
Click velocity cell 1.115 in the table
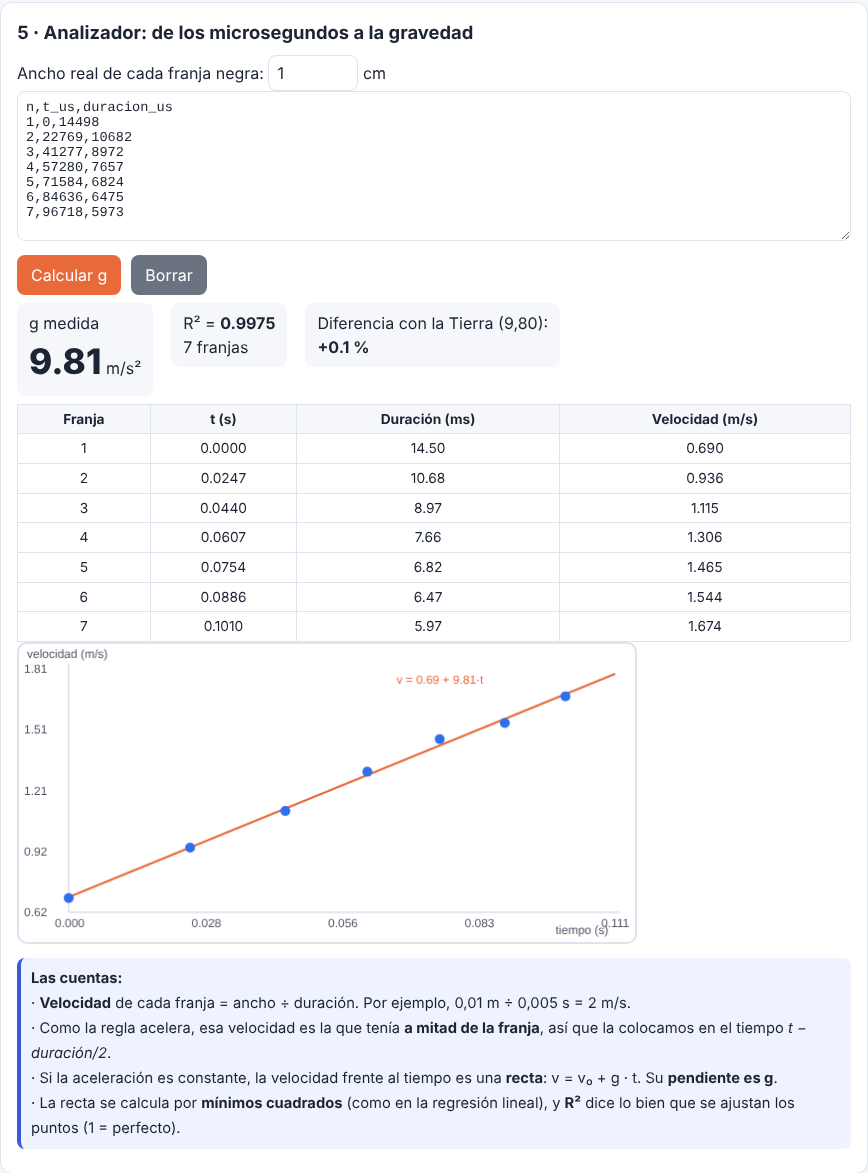[705, 508]
